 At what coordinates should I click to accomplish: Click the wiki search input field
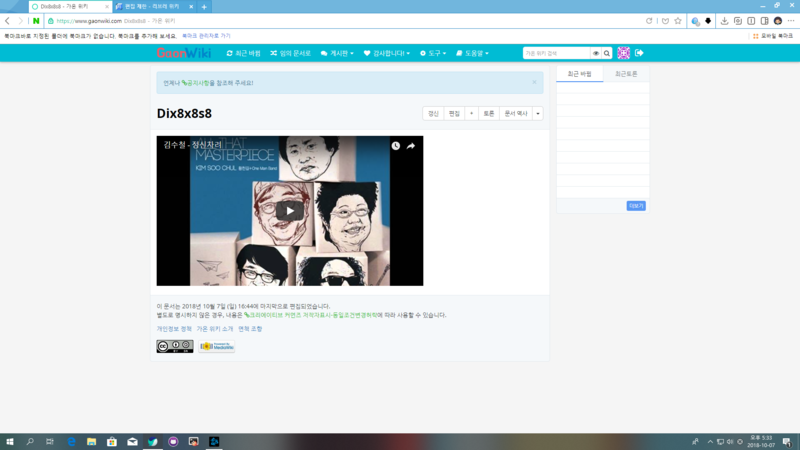point(556,53)
